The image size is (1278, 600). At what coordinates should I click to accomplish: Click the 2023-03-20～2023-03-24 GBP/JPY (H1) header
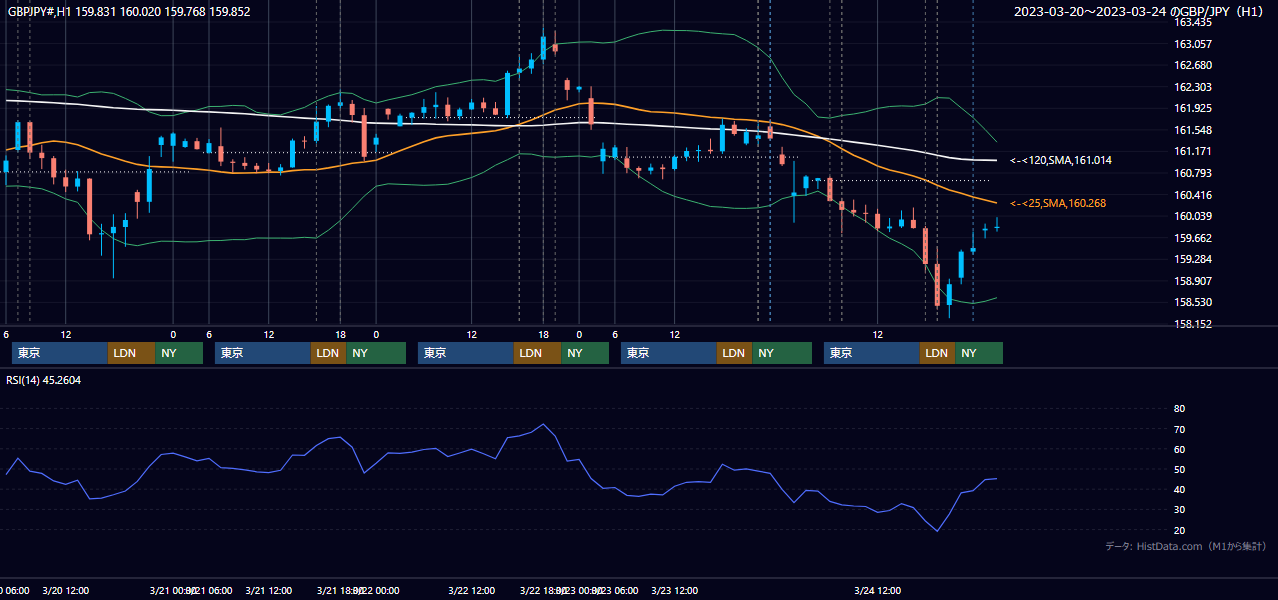click(x=1138, y=12)
